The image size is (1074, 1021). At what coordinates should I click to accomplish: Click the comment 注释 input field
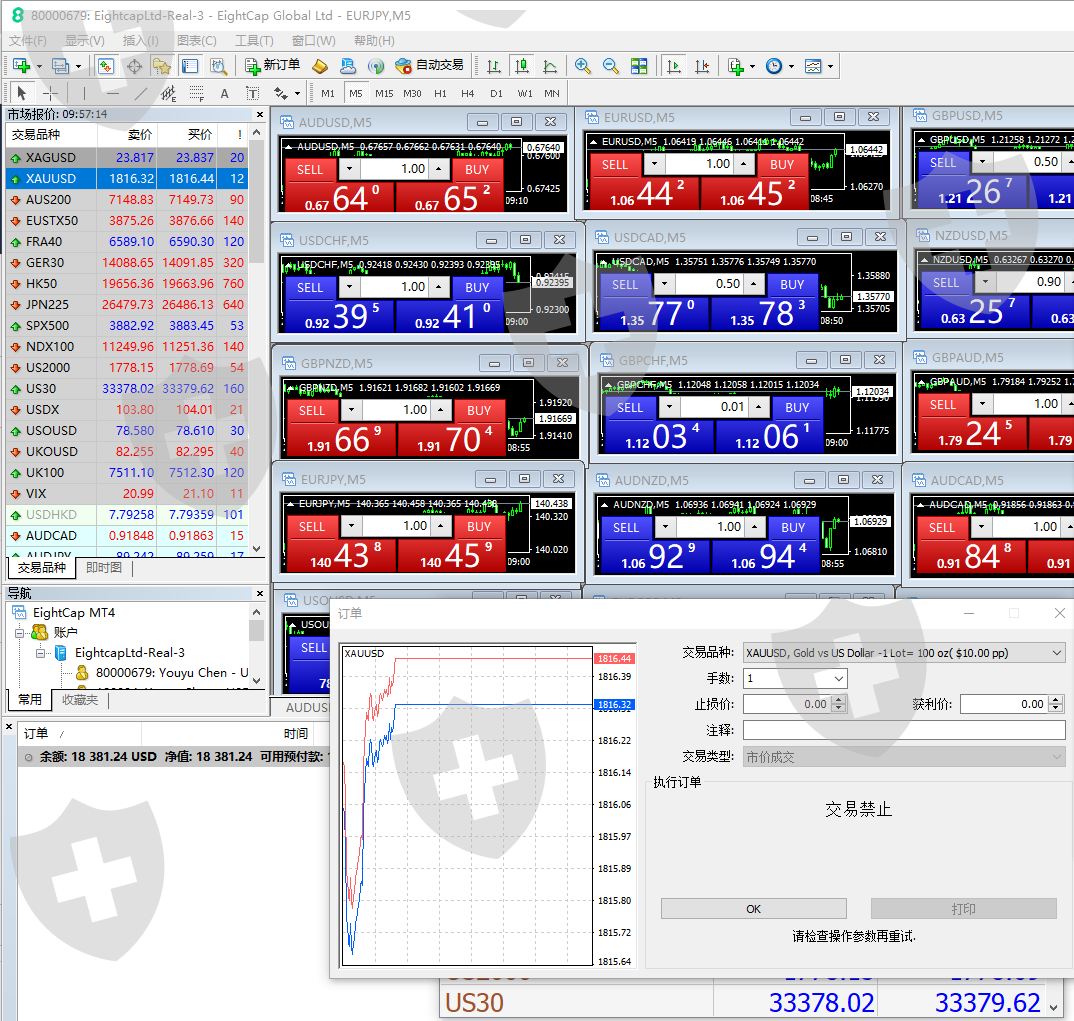tap(903, 730)
